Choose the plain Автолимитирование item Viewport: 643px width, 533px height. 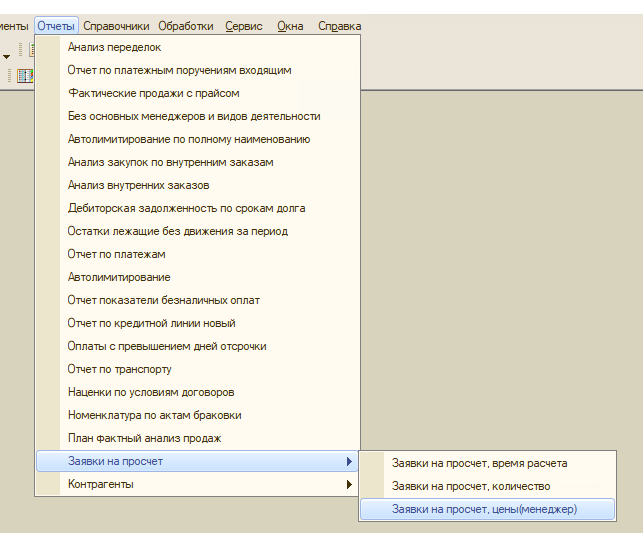click(198, 277)
